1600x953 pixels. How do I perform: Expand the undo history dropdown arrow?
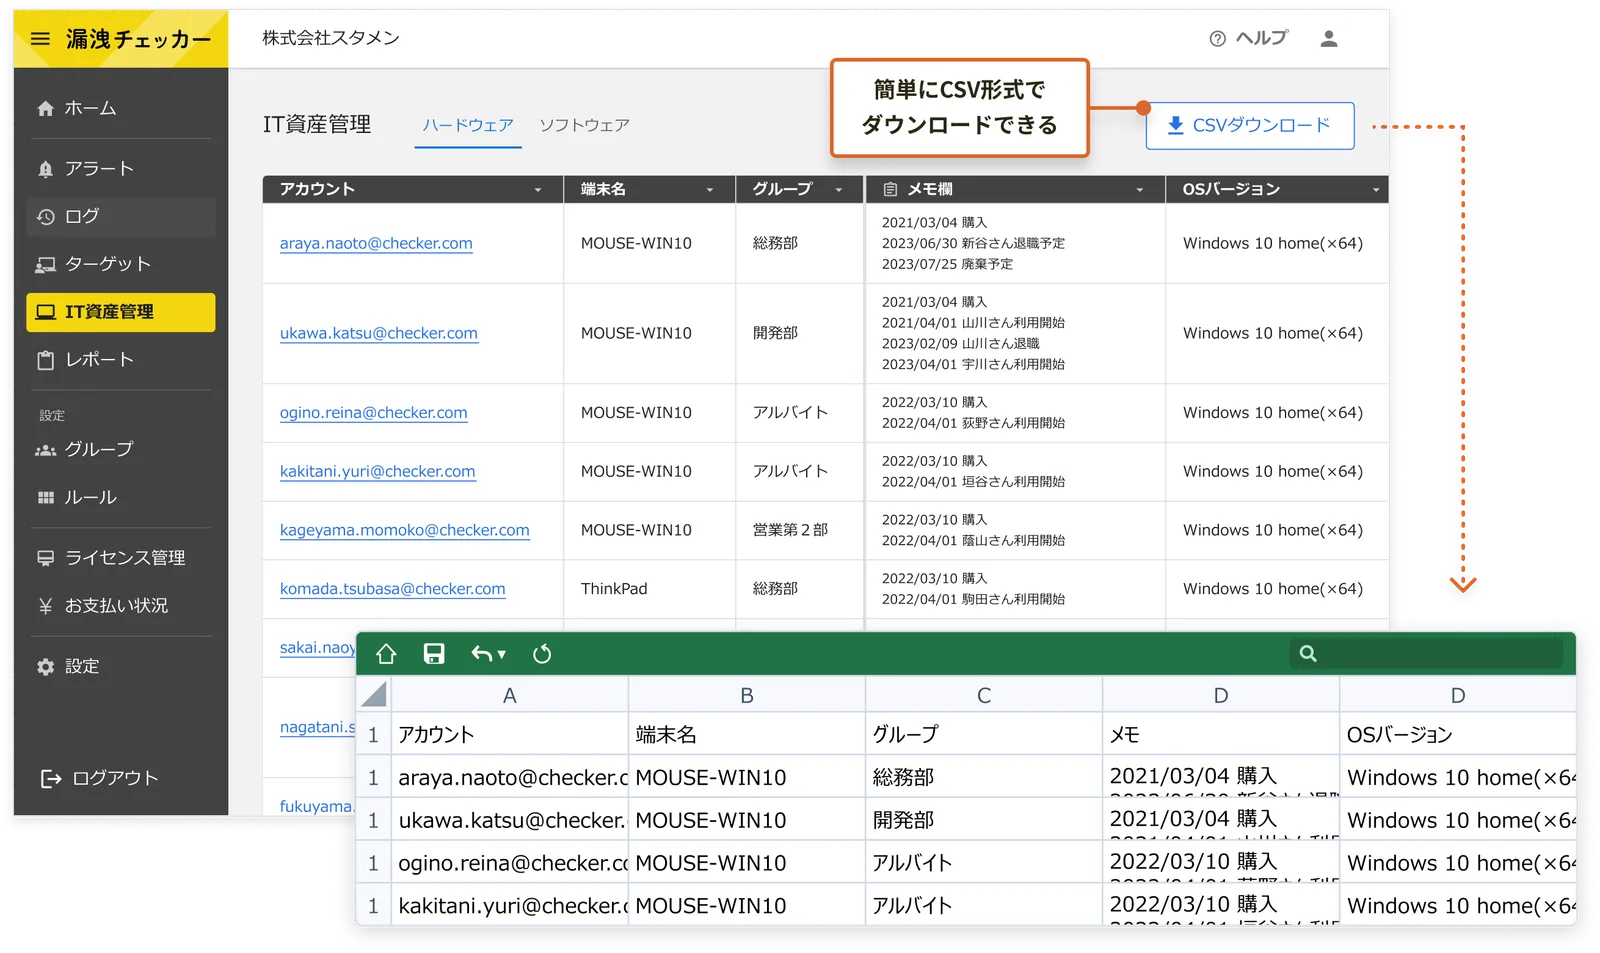click(x=502, y=654)
